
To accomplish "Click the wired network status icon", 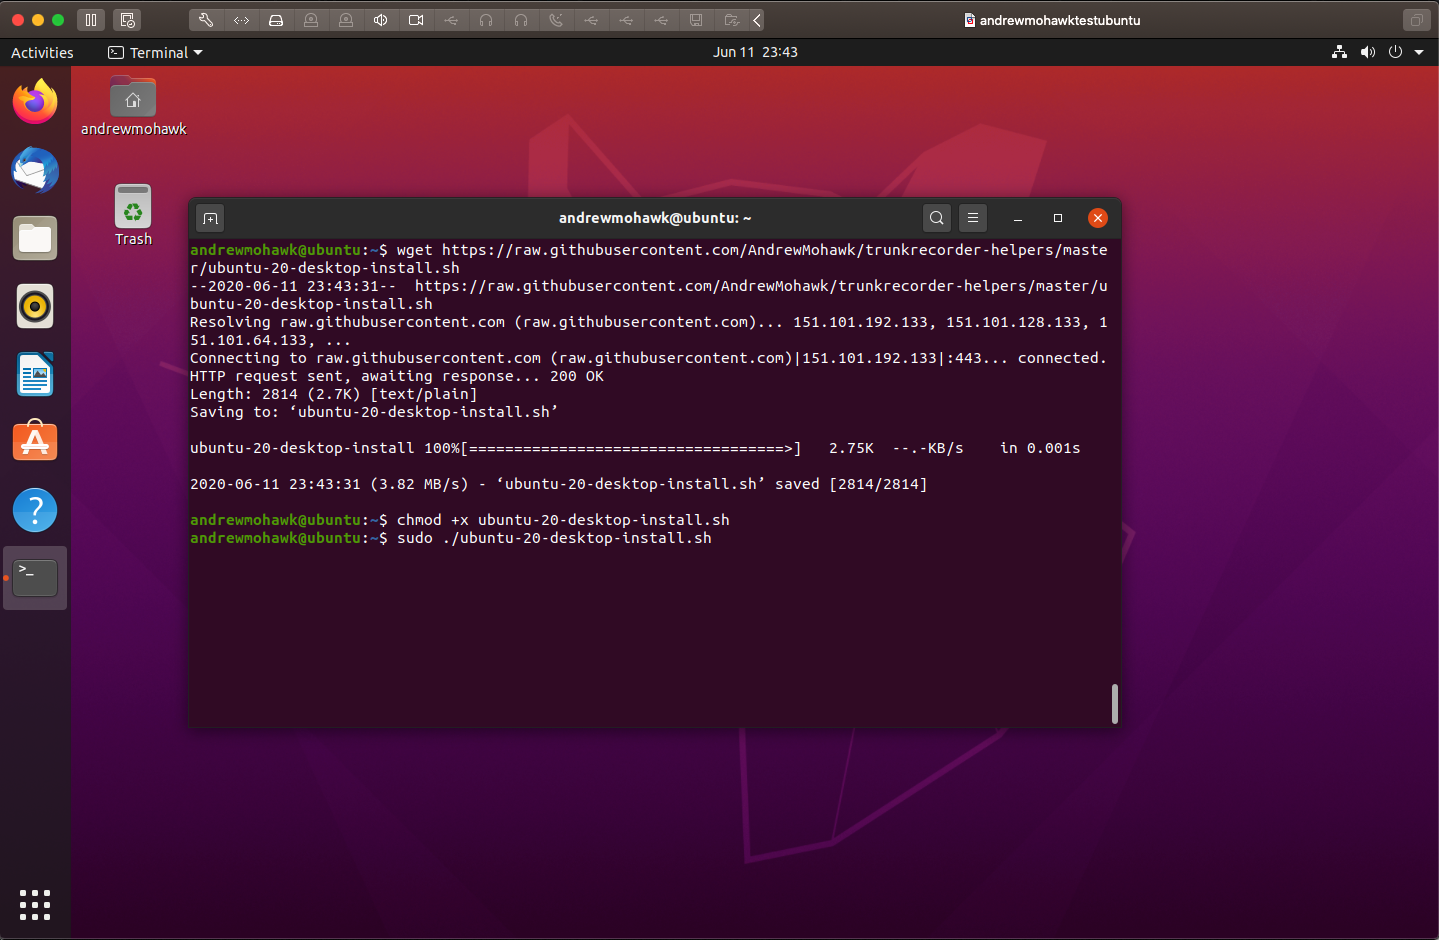I will pos(1339,52).
